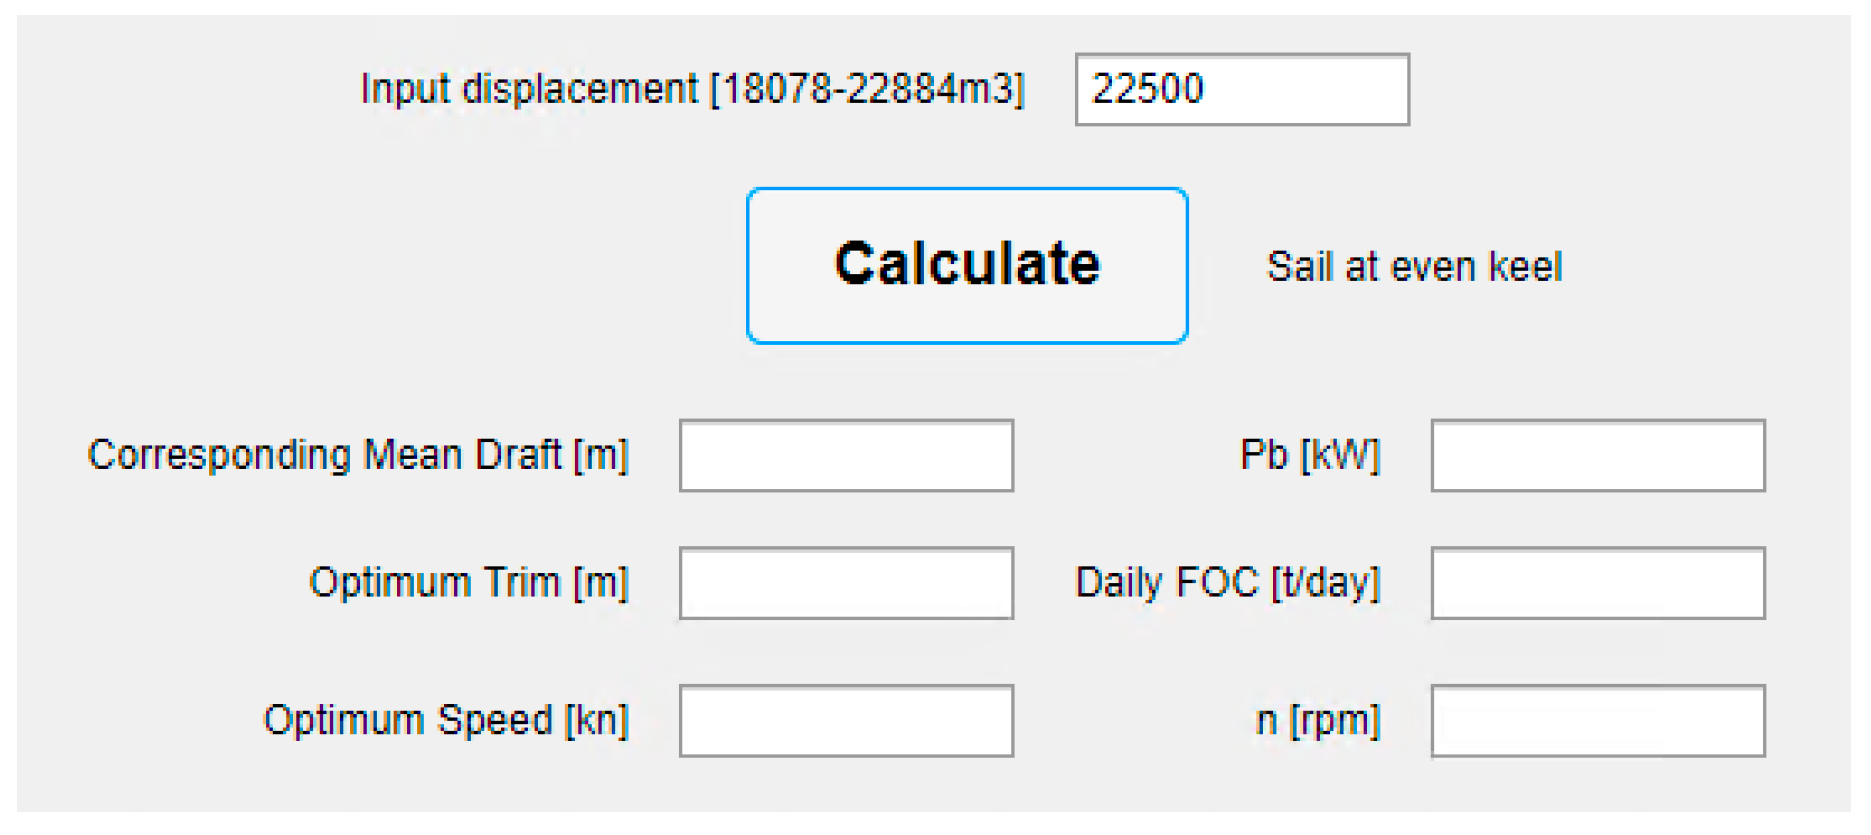
Task: Select the Pb [kW] result field
Action: pyautogui.click(x=1597, y=456)
